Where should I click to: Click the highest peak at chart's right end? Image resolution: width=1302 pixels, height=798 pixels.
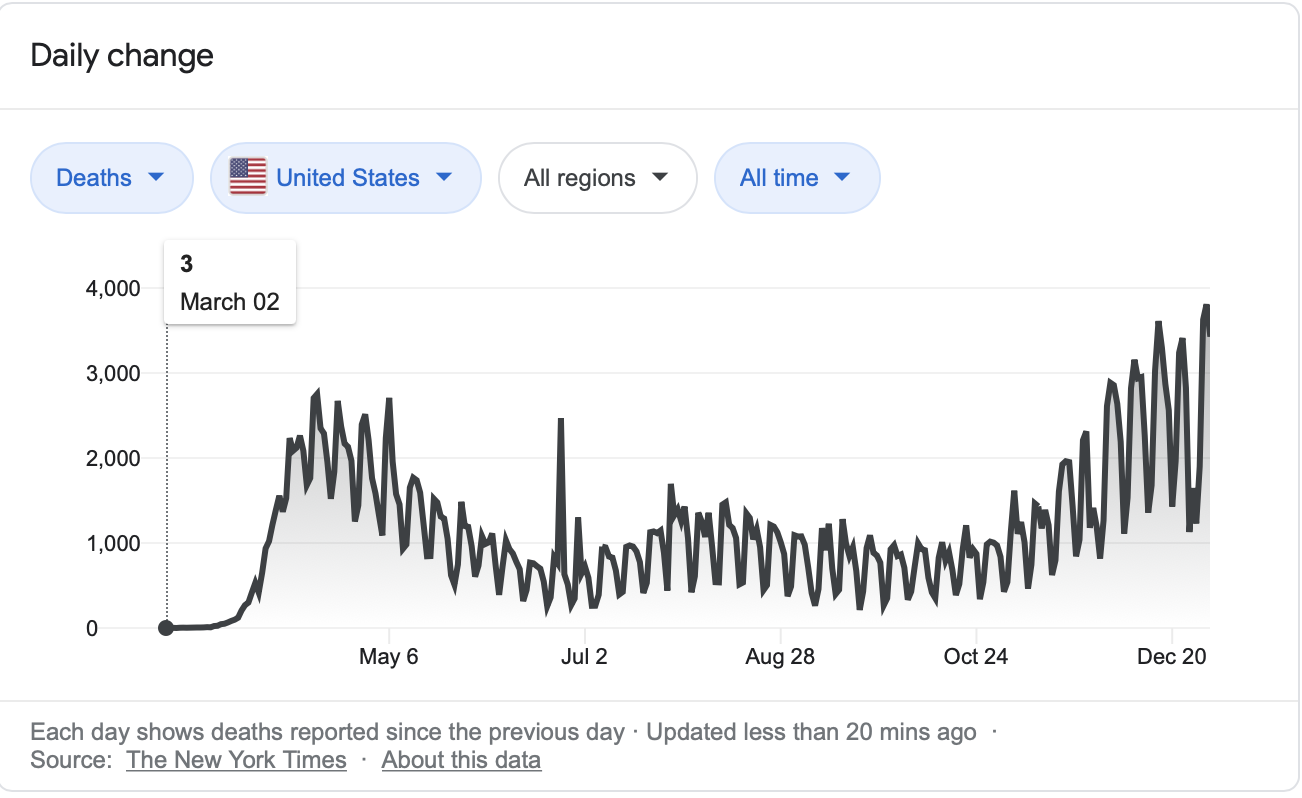tap(1206, 306)
